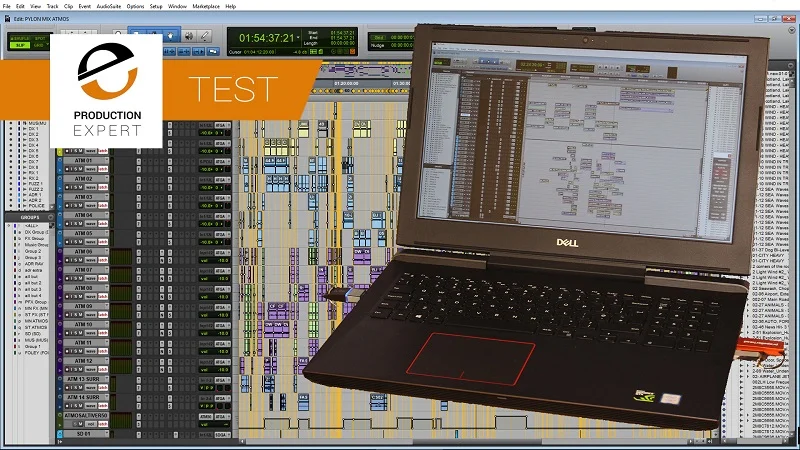This screenshot has width=800, height=450.
Task: Select the ATM 04 track name
Action: point(84,215)
